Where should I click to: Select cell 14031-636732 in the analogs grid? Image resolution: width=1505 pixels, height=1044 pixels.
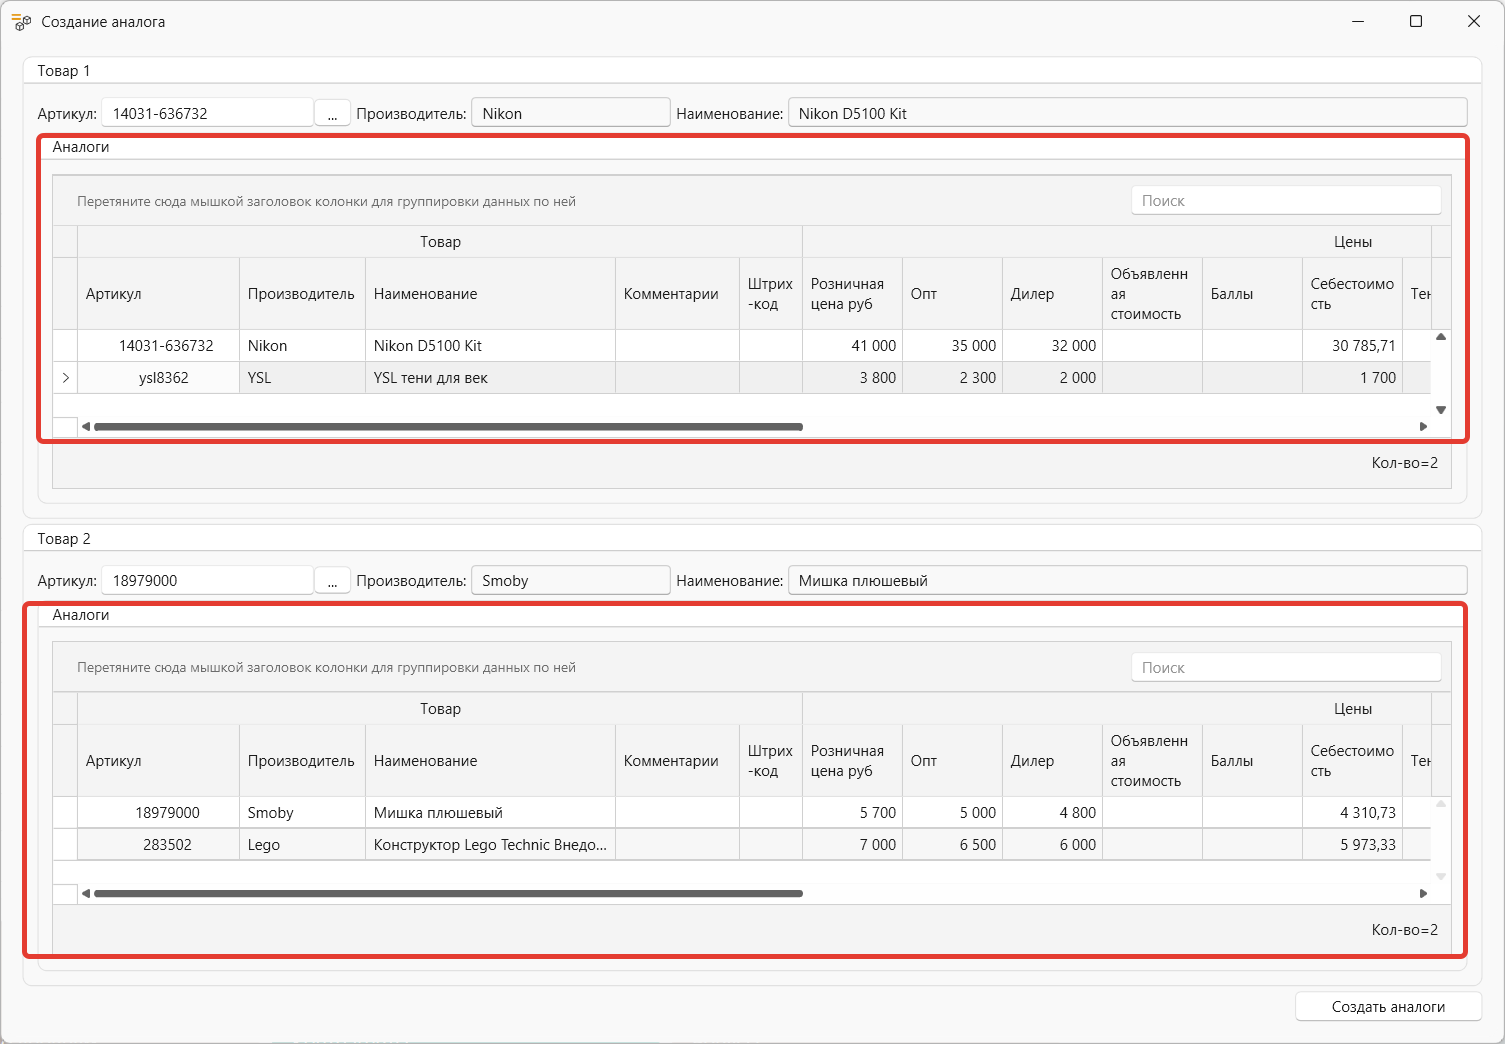[158, 345]
